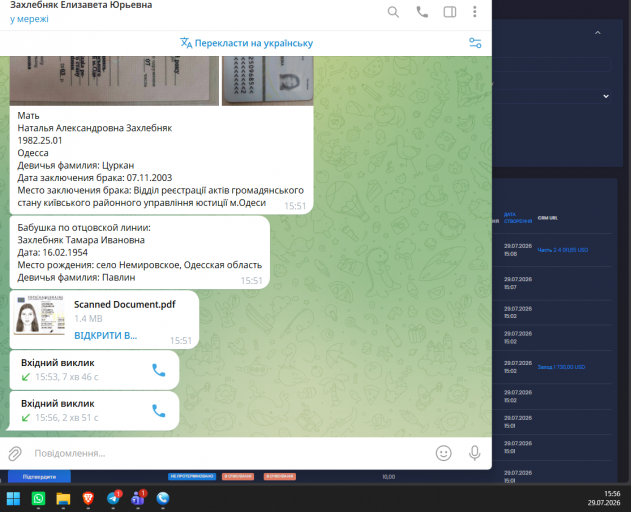Click the 29.07.2026 15:08 date cell
This screenshot has height=512, width=631.
tap(518, 250)
